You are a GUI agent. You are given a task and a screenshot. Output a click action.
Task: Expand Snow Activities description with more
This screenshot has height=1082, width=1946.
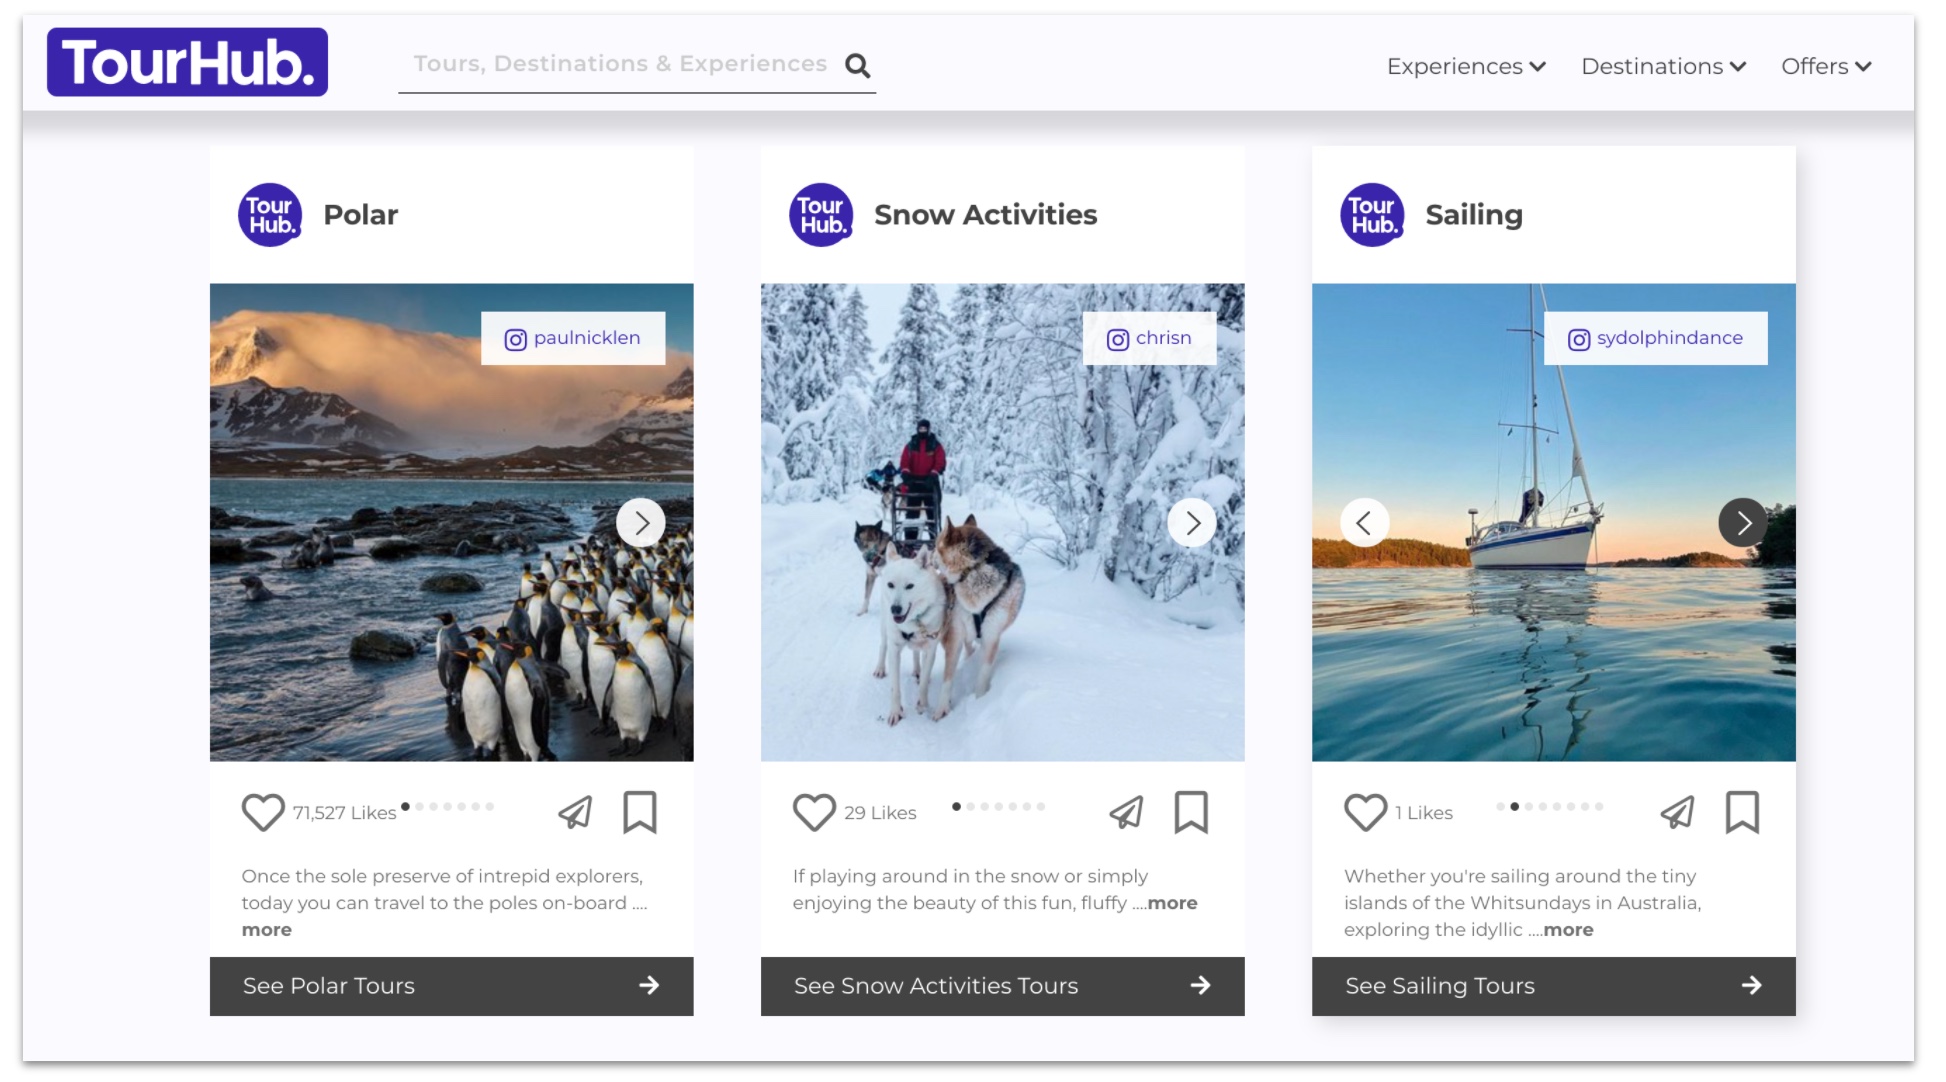[x=1173, y=903]
